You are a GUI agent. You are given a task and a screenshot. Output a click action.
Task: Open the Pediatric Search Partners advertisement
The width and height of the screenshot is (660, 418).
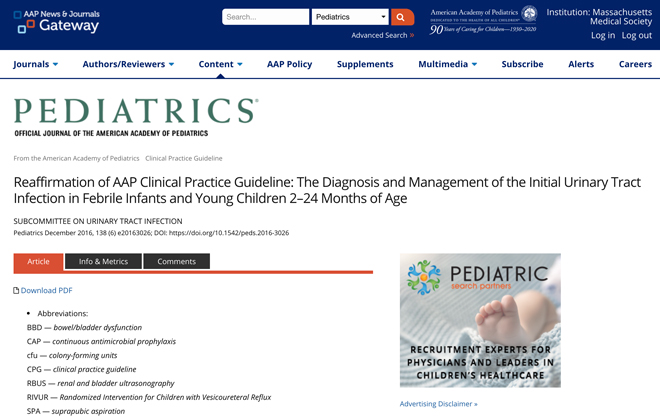tap(480, 320)
